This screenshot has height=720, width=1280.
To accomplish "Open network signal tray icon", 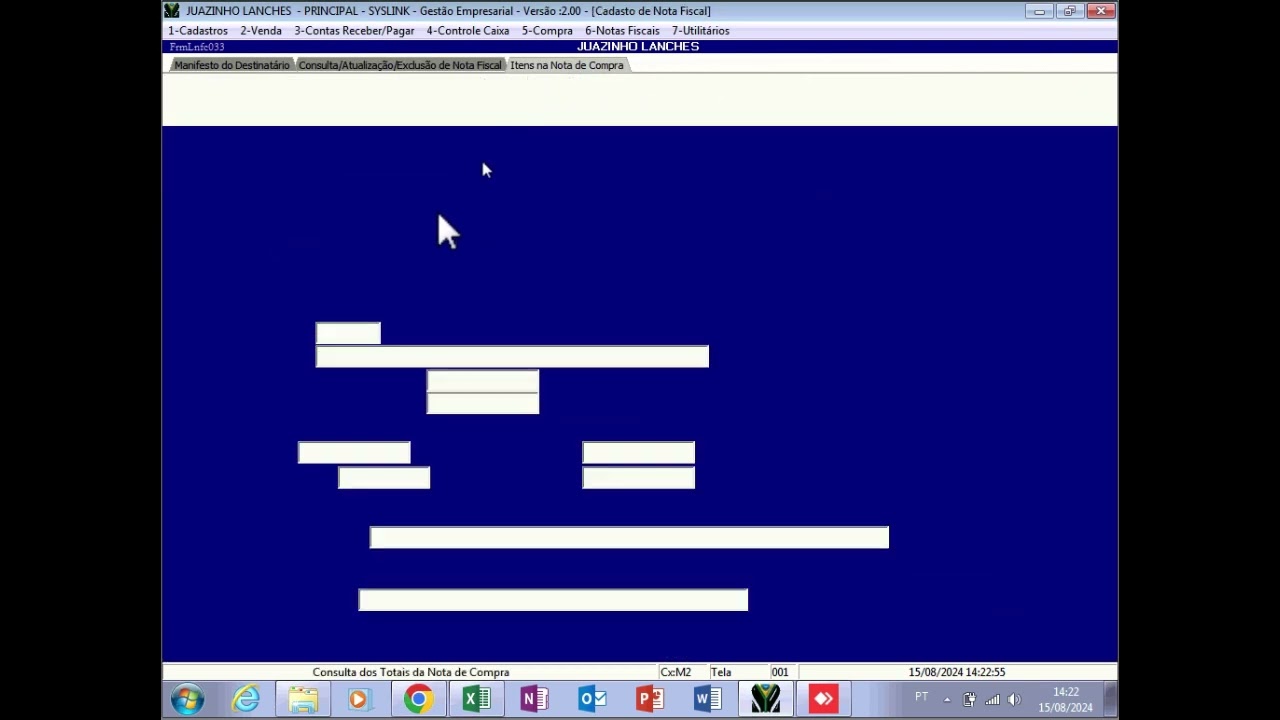I will (x=992, y=699).
